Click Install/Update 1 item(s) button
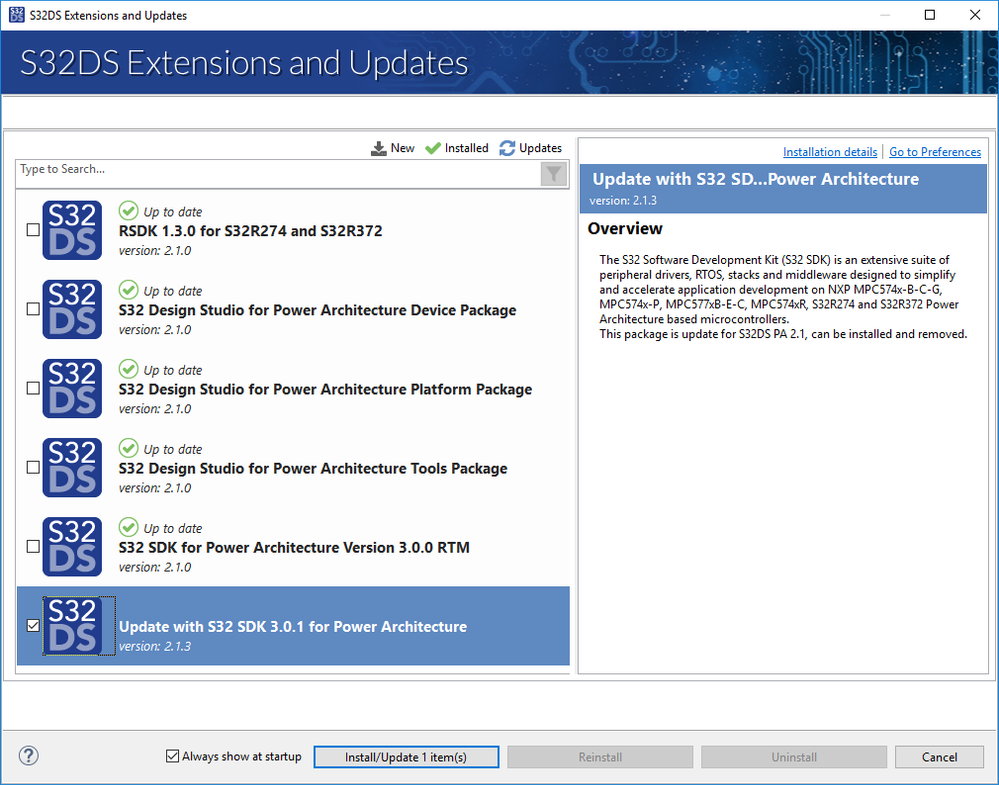 click(x=406, y=757)
